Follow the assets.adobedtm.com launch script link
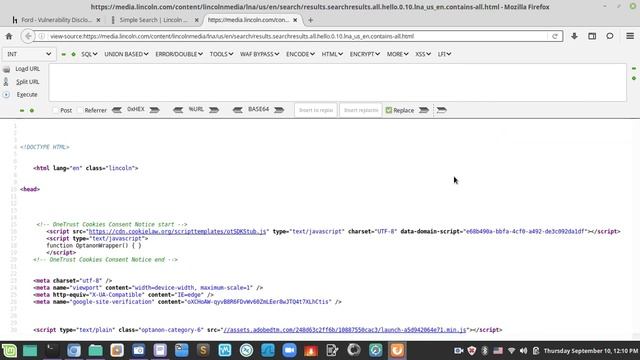The width and height of the screenshot is (640, 360). (344, 330)
